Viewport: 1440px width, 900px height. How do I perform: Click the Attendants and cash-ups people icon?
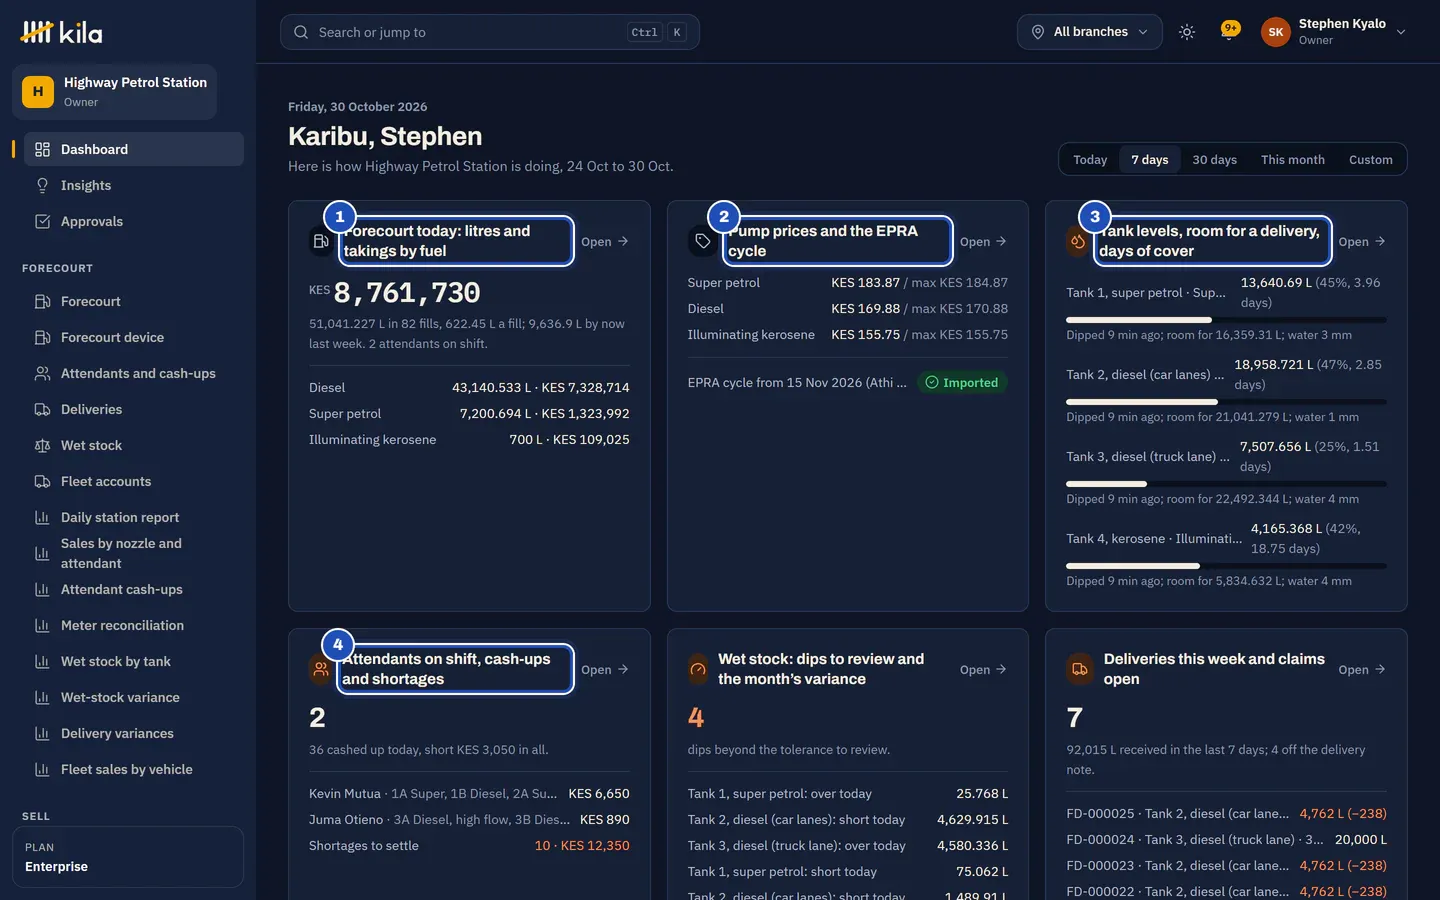pyautogui.click(x=42, y=373)
